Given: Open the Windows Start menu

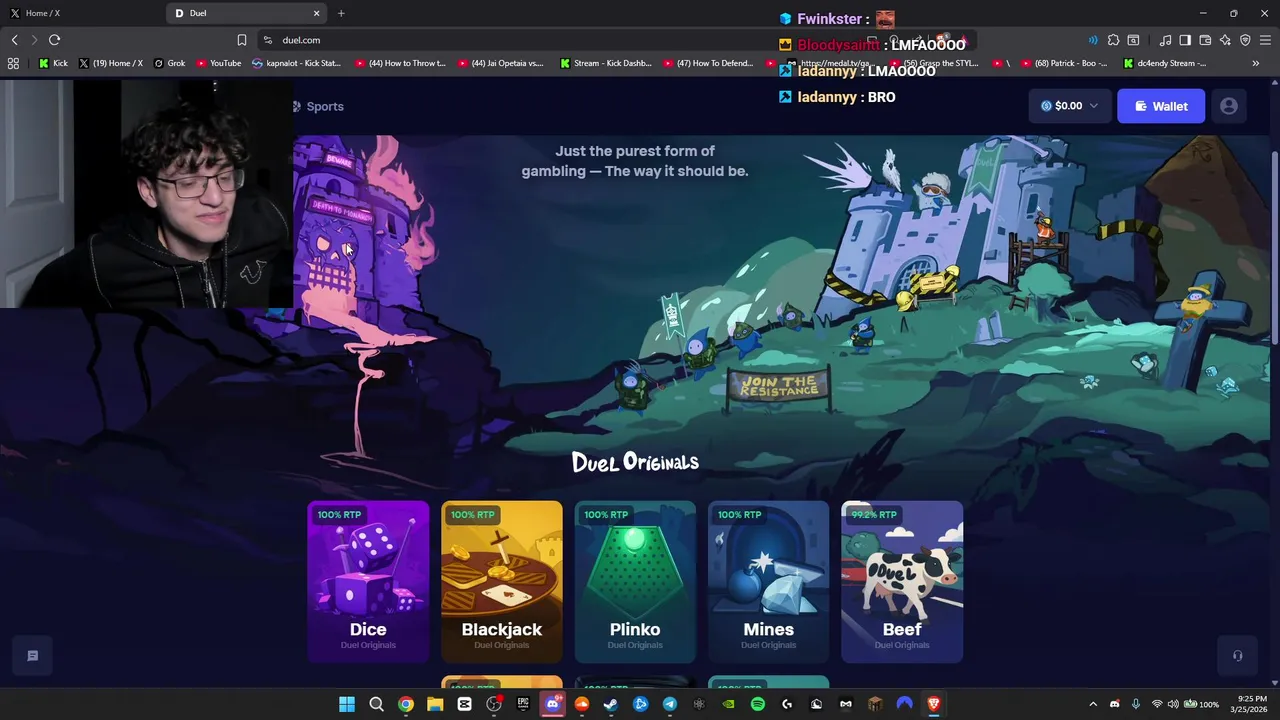Looking at the screenshot, I should 347,704.
